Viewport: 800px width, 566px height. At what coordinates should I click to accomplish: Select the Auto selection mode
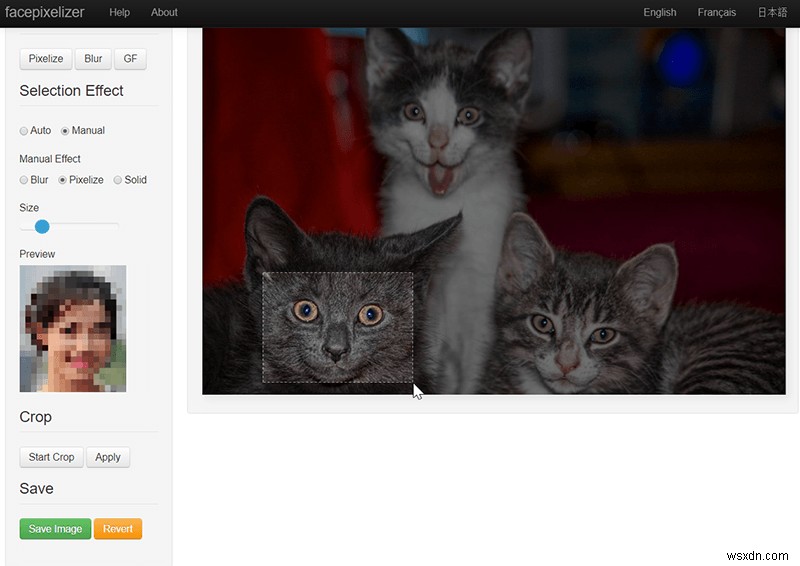point(23,131)
